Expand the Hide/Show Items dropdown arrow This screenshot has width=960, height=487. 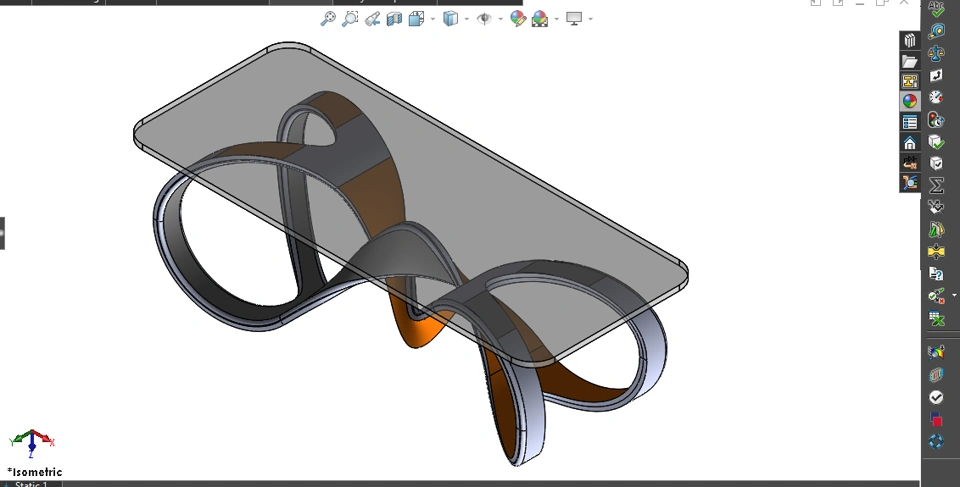[501, 19]
